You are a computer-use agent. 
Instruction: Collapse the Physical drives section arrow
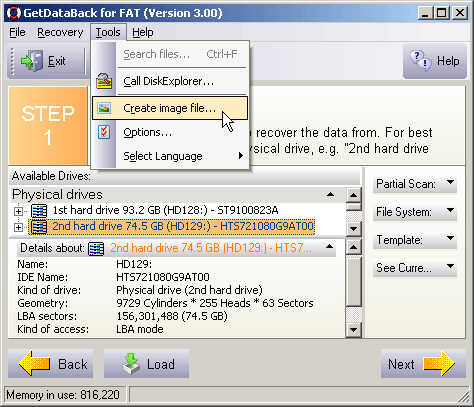pyautogui.click(x=330, y=194)
